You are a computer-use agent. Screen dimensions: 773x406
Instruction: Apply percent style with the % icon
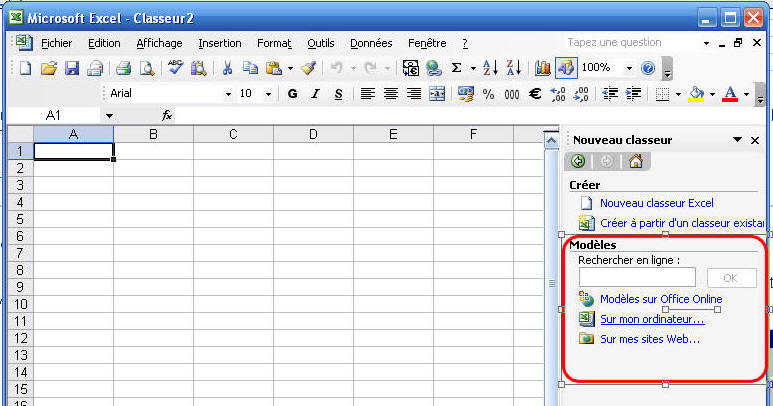(x=488, y=94)
